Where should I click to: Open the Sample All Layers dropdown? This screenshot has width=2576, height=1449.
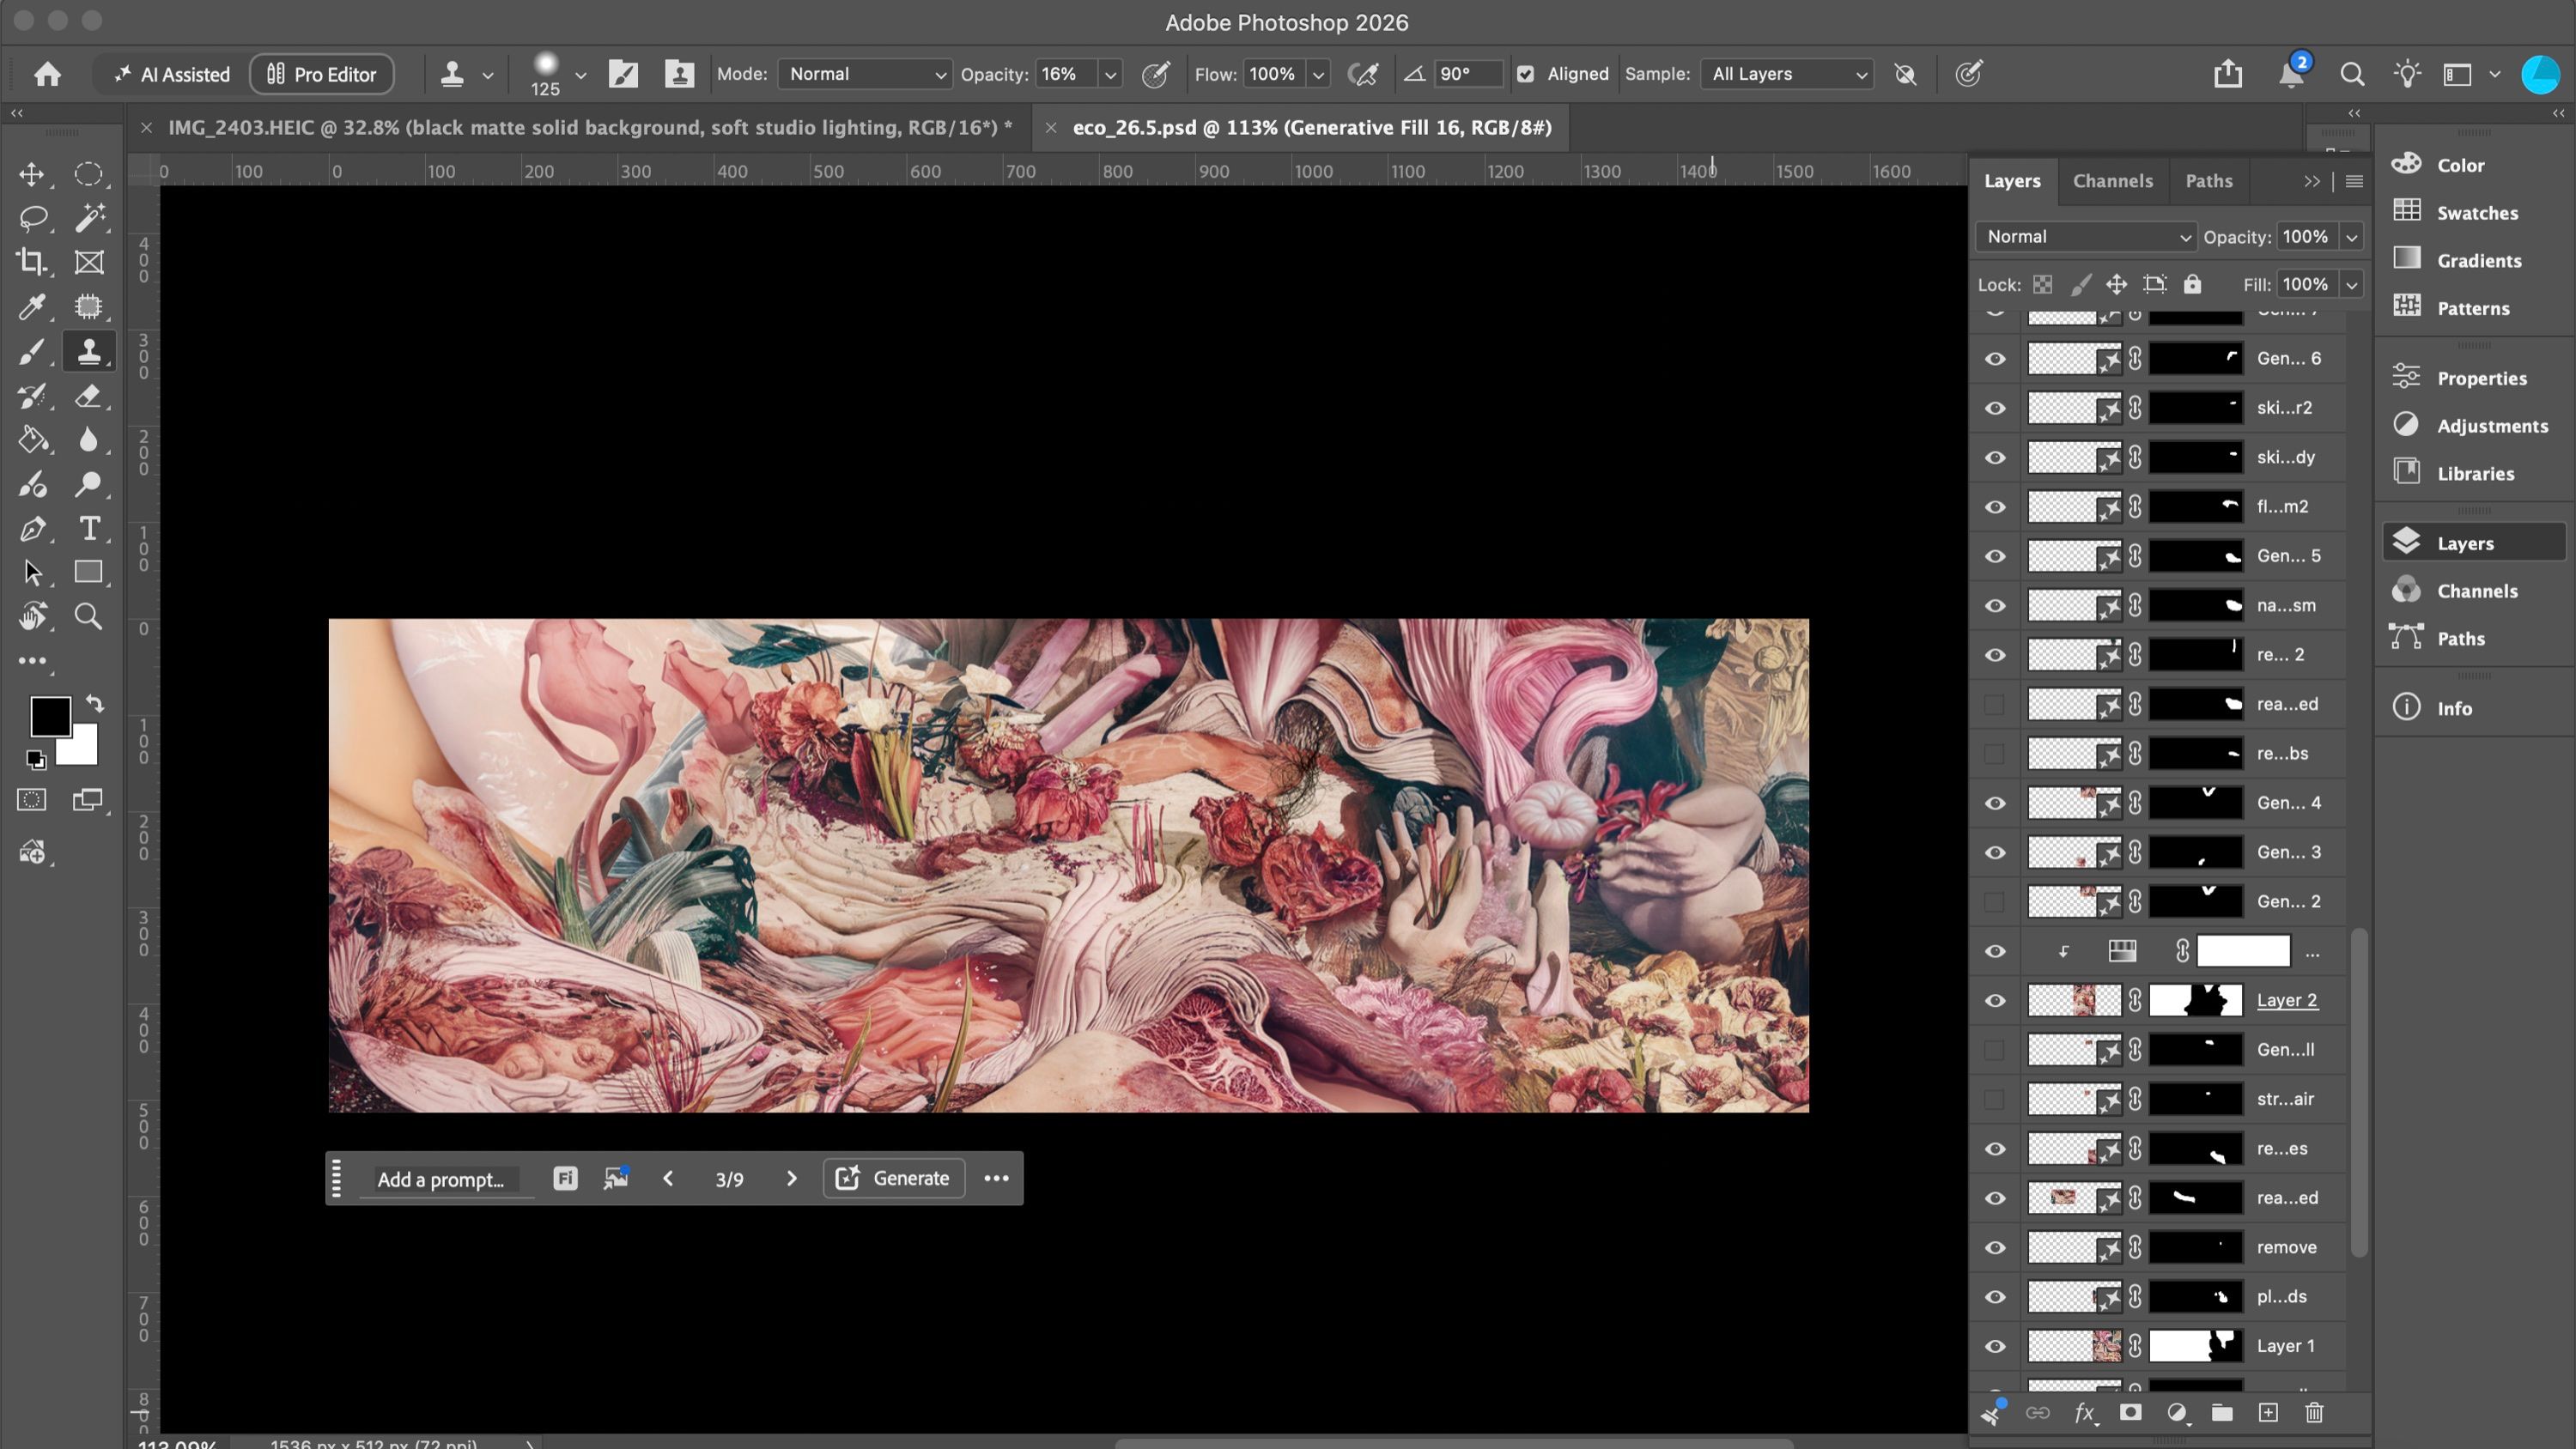pos(1787,74)
